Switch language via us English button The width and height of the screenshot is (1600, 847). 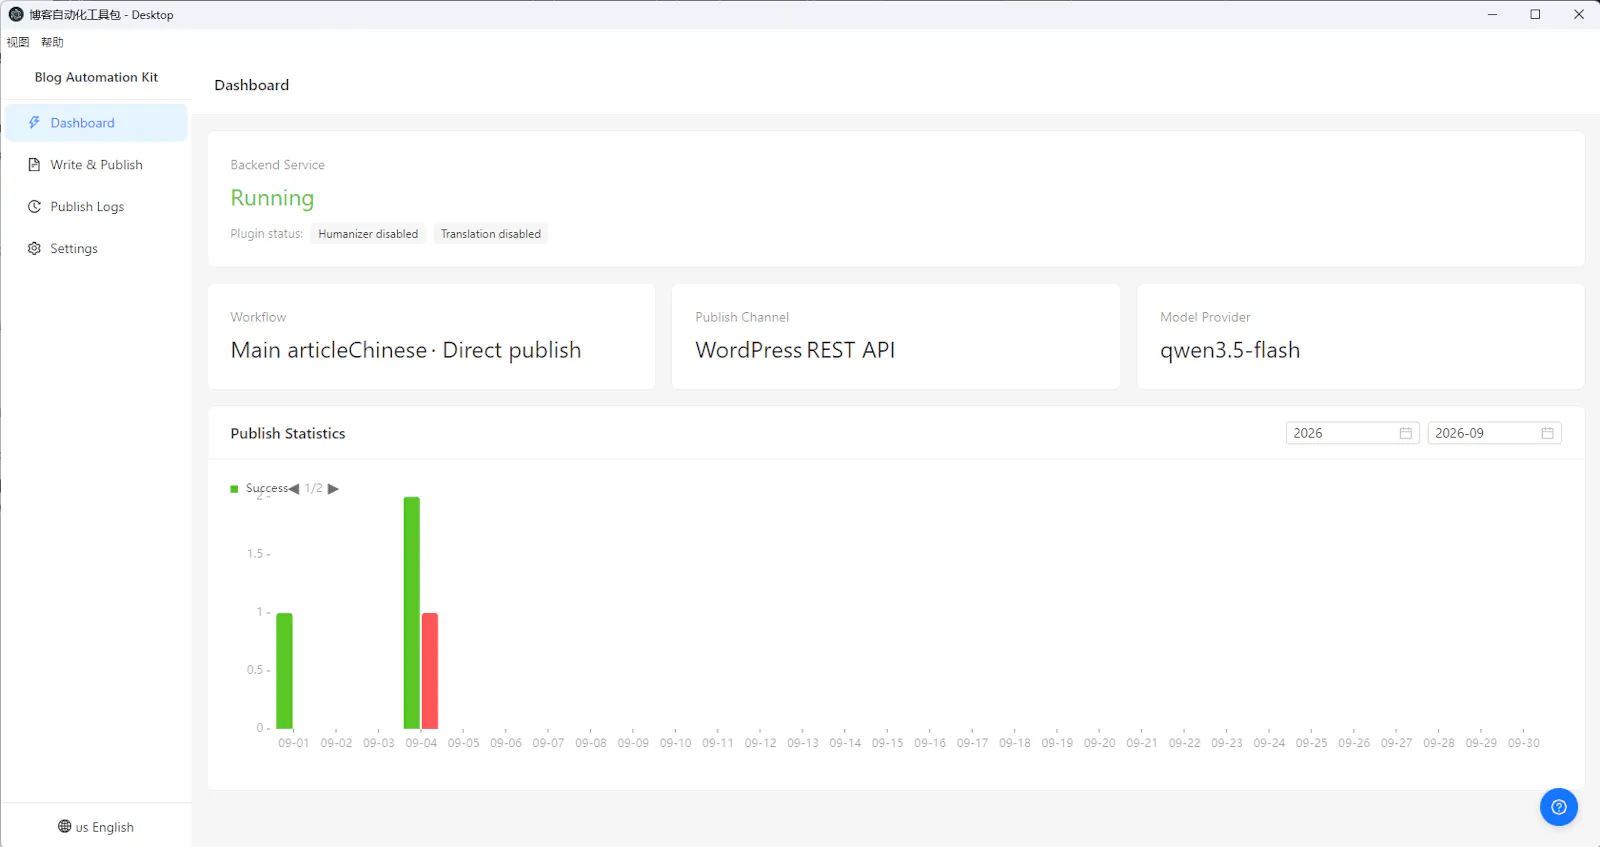click(x=96, y=827)
